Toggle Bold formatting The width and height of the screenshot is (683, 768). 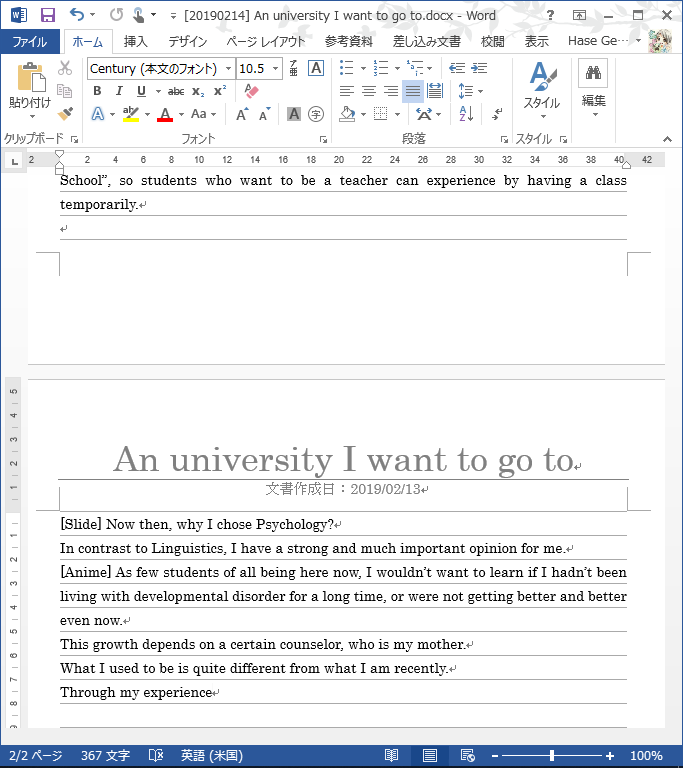coord(97,91)
